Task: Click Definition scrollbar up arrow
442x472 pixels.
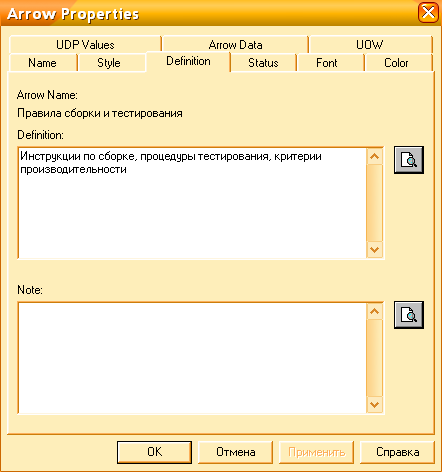Action: pos(374,156)
